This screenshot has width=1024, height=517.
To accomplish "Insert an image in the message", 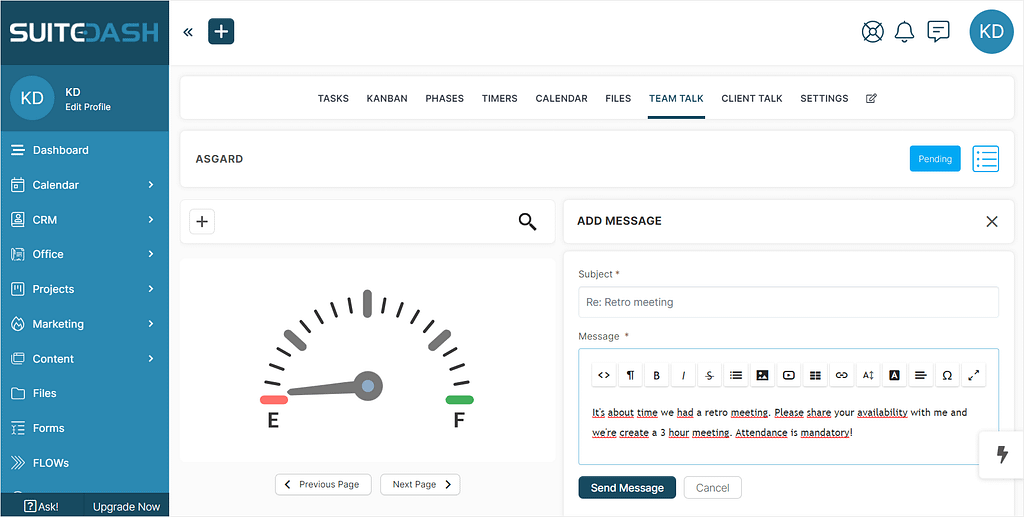I will 762,375.
